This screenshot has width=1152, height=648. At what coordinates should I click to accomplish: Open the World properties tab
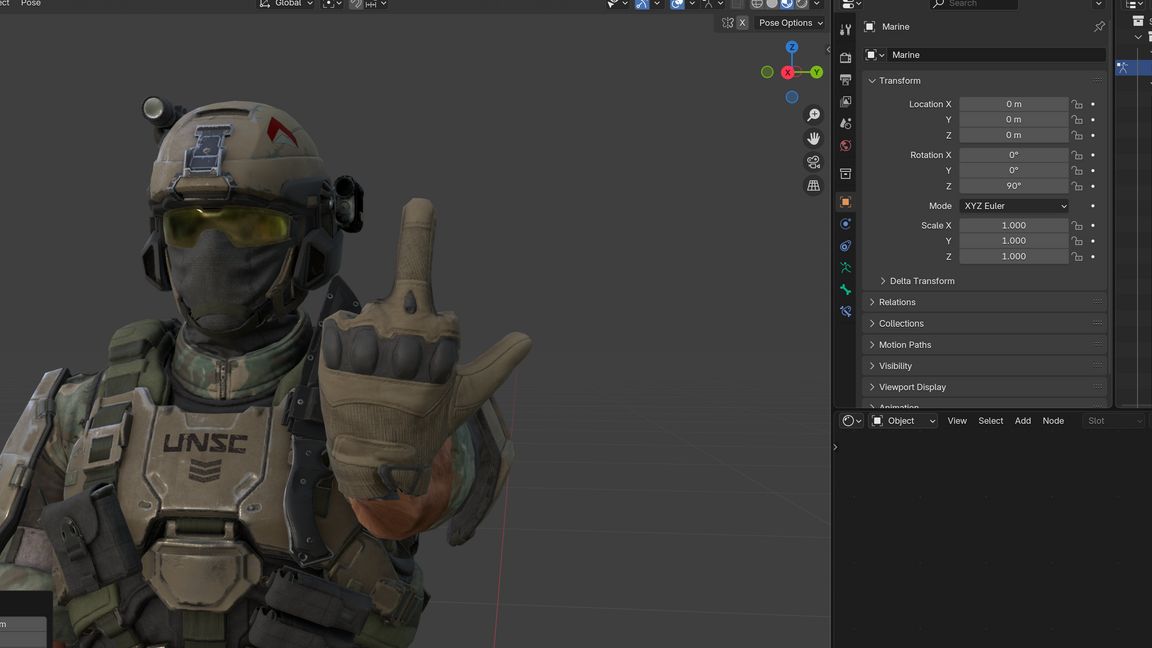[846, 146]
